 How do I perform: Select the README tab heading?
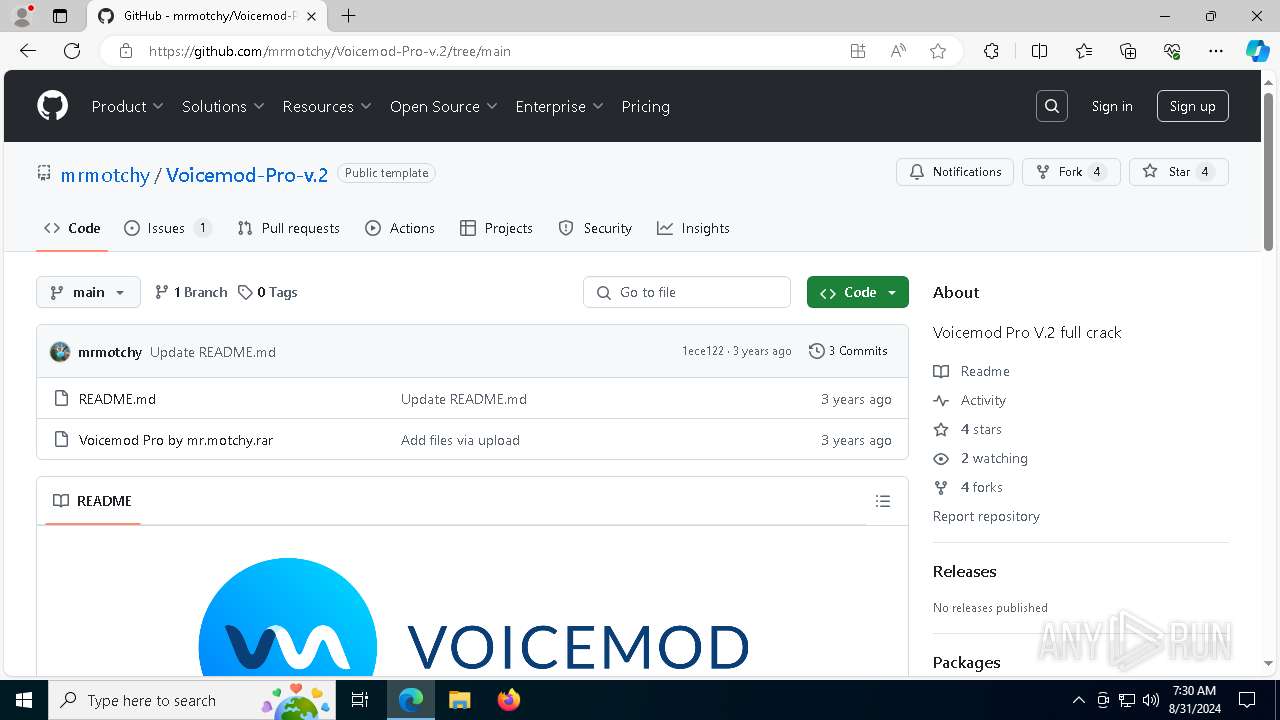92,501
